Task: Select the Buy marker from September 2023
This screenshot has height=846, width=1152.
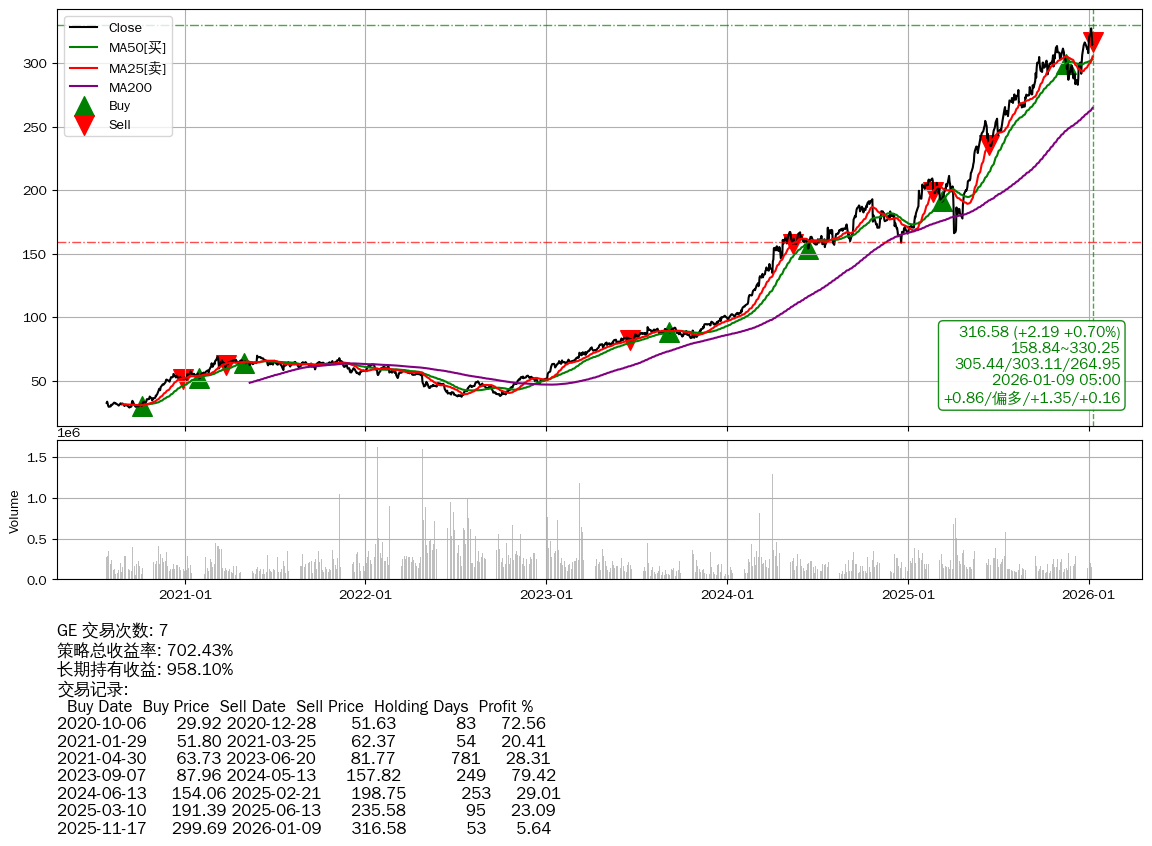Action: click(669, 332)
